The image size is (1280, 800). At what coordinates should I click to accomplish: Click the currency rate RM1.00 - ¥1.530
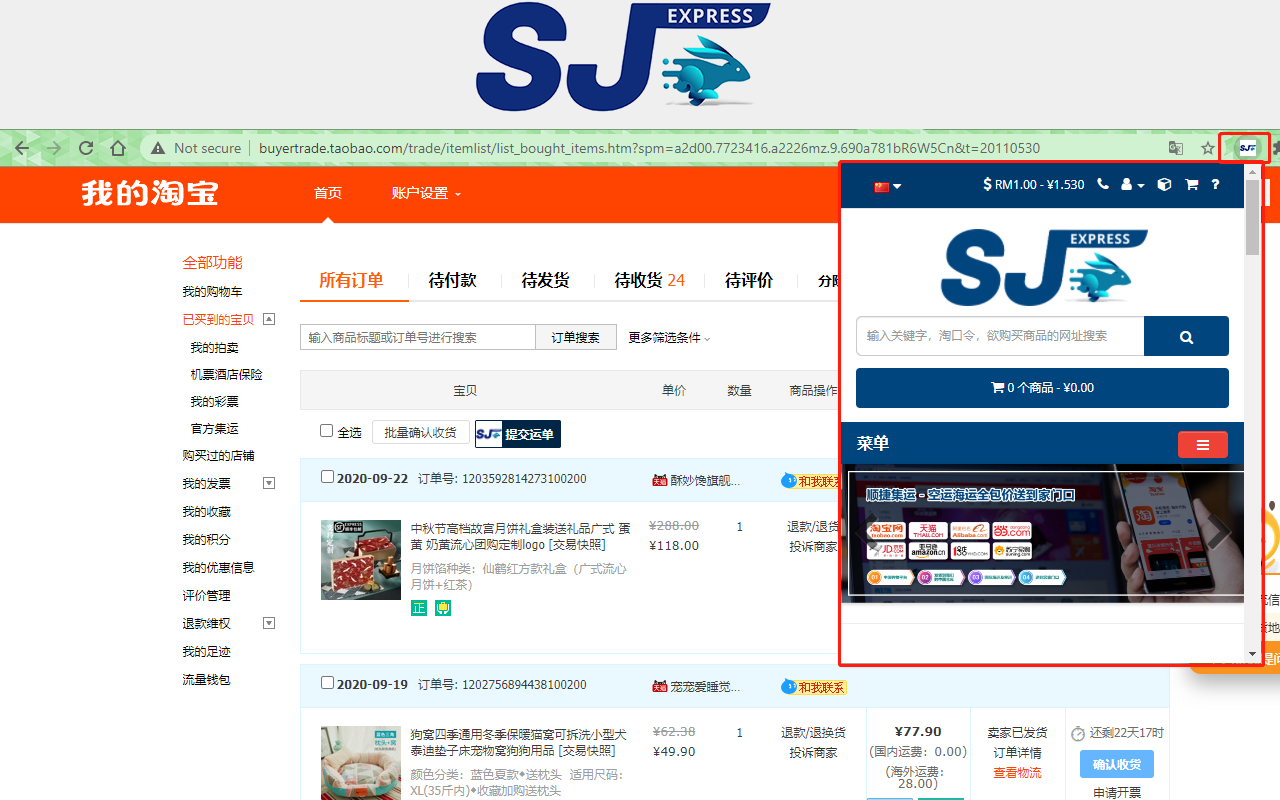click(1034, 184)
